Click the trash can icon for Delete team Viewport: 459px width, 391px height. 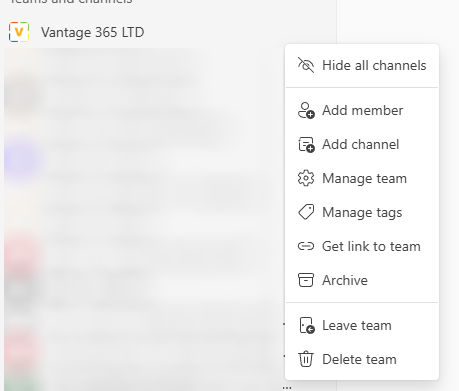pos(306,359)
